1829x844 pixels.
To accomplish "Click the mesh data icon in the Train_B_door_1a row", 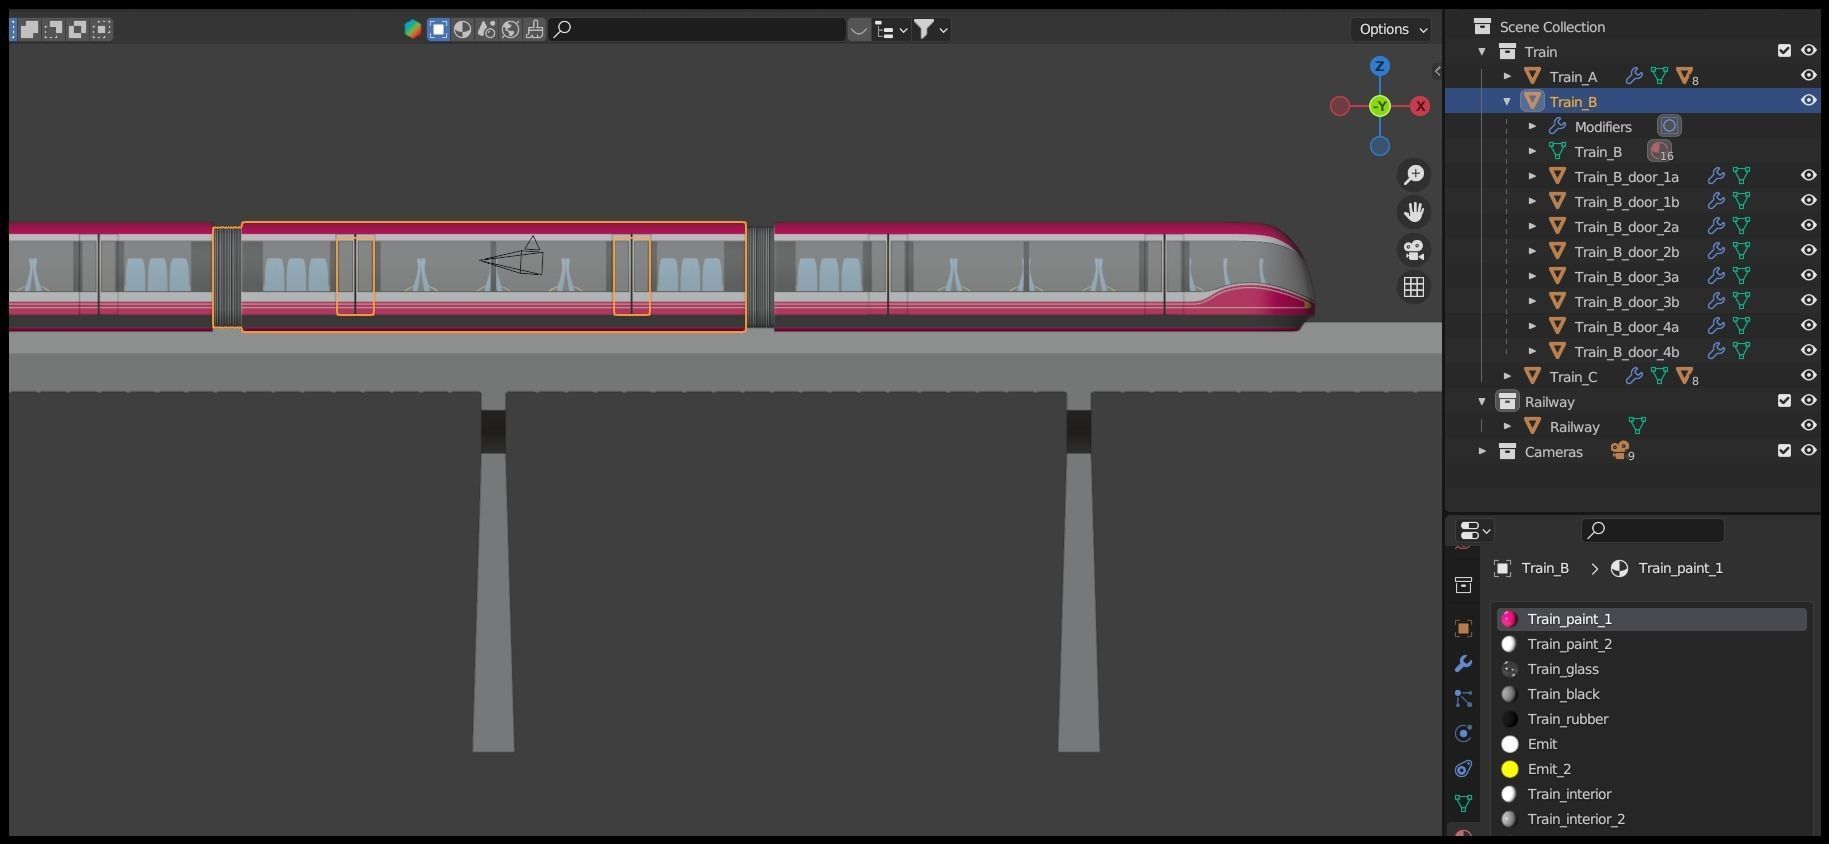I will [x=1742, y=176].
